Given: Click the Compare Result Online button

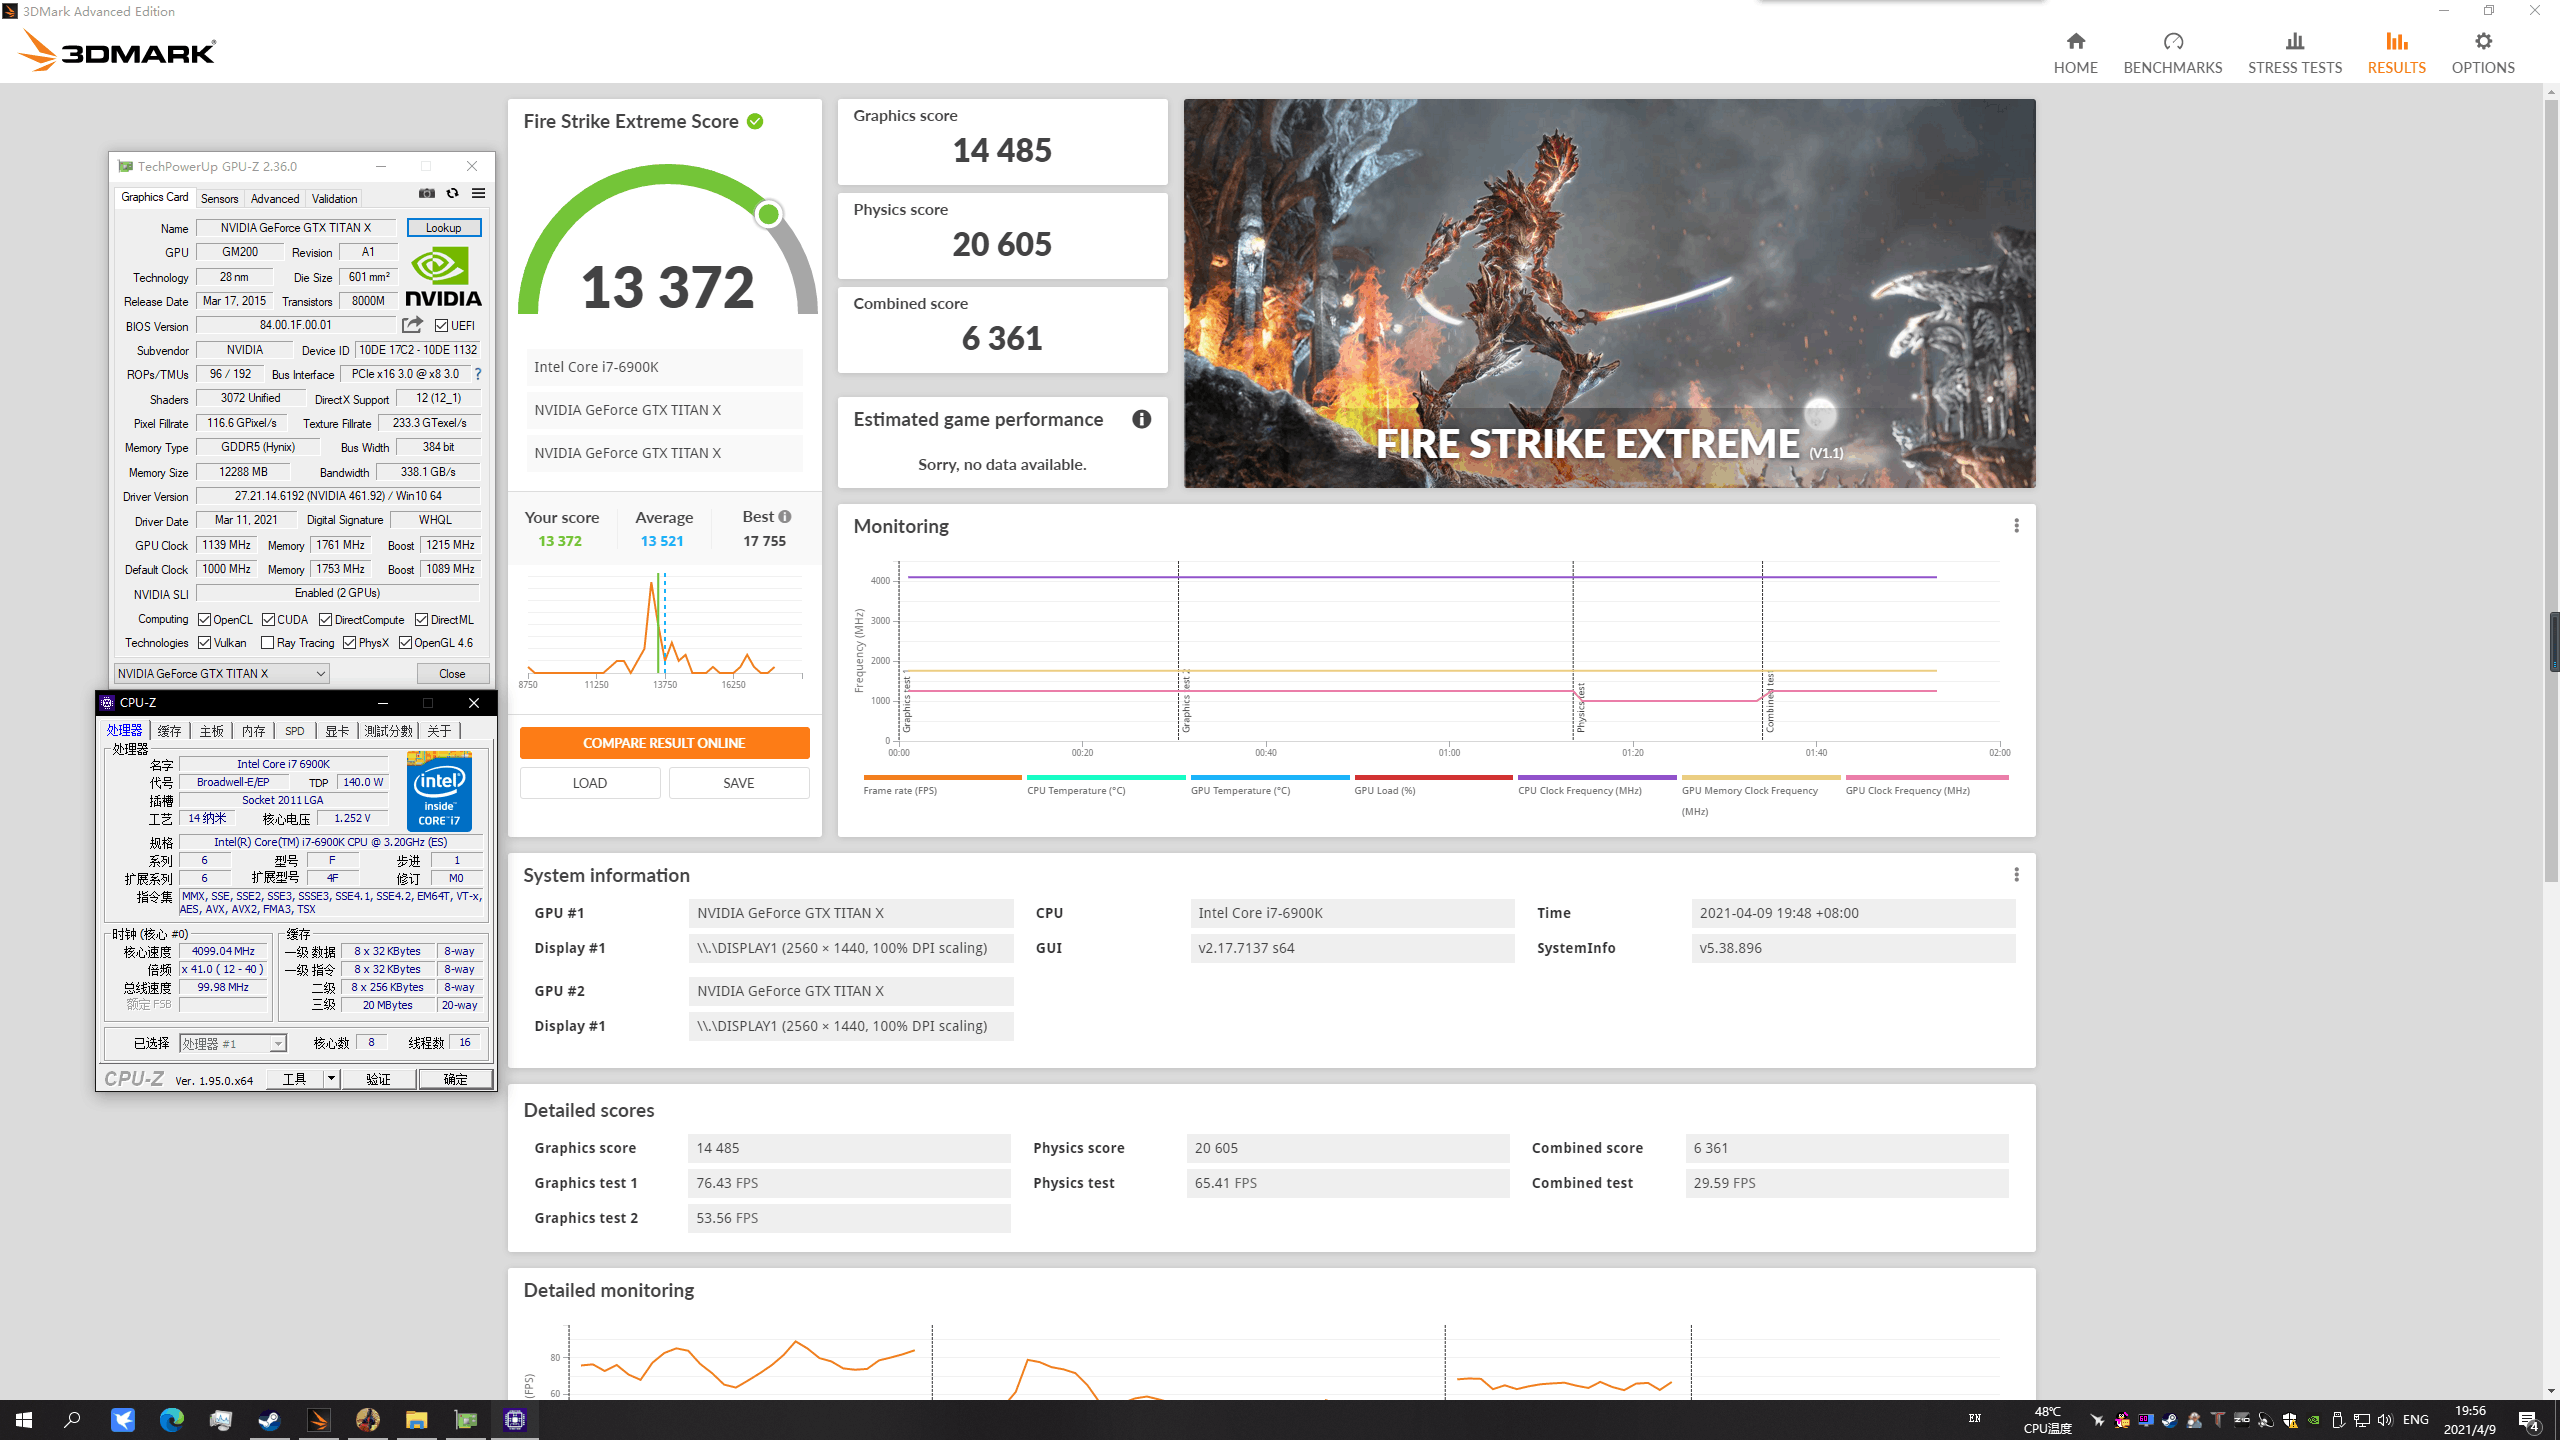Looking at the screenshot, I should [664, 743].
